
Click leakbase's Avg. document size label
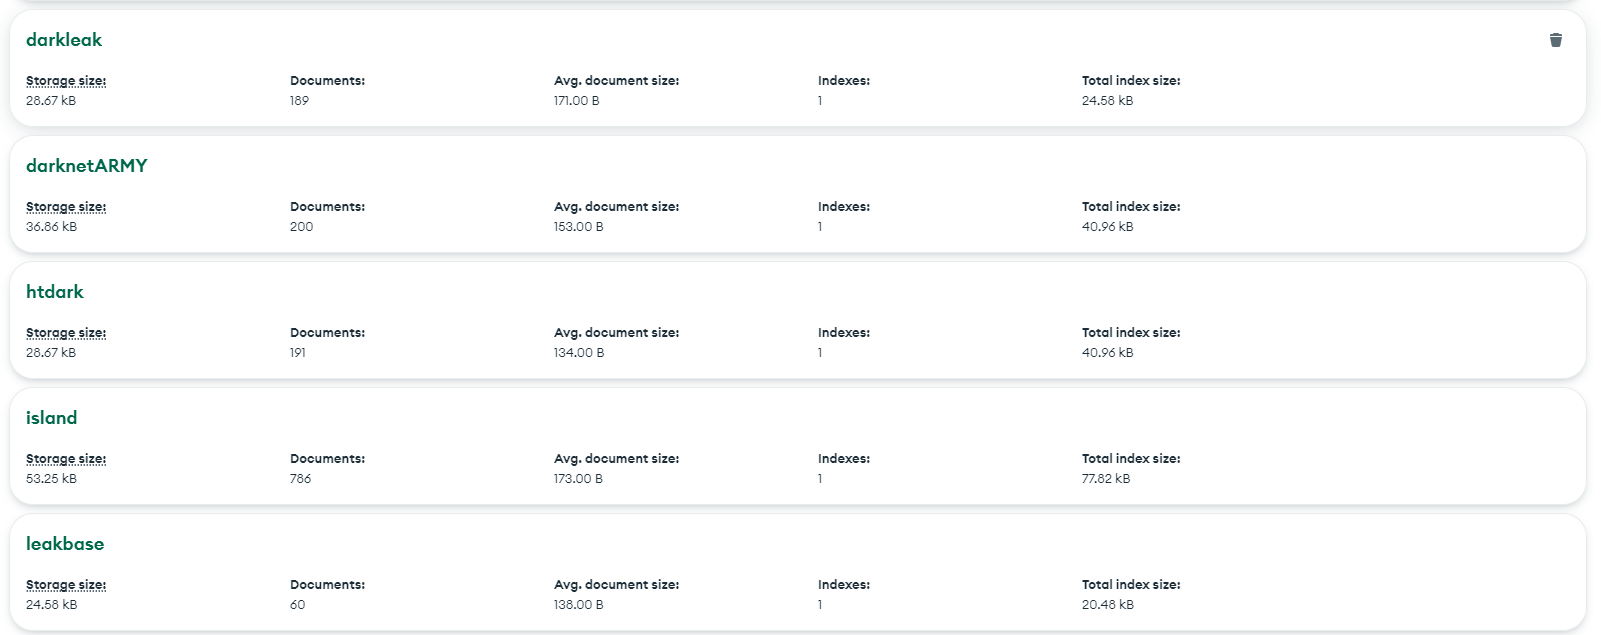(x=616, y=585)
